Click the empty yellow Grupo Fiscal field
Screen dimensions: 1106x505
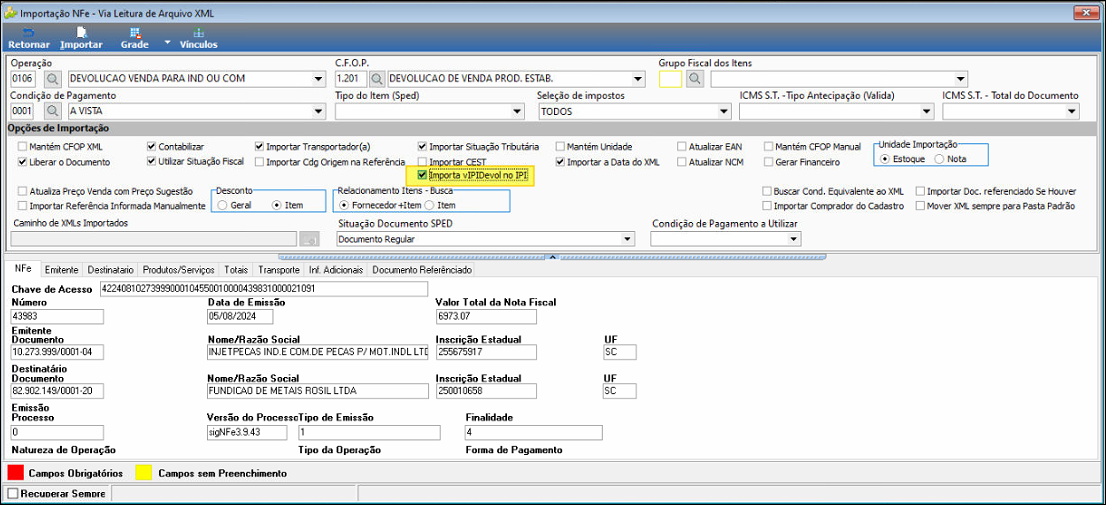pyautogui.click(x=670, y=78)
